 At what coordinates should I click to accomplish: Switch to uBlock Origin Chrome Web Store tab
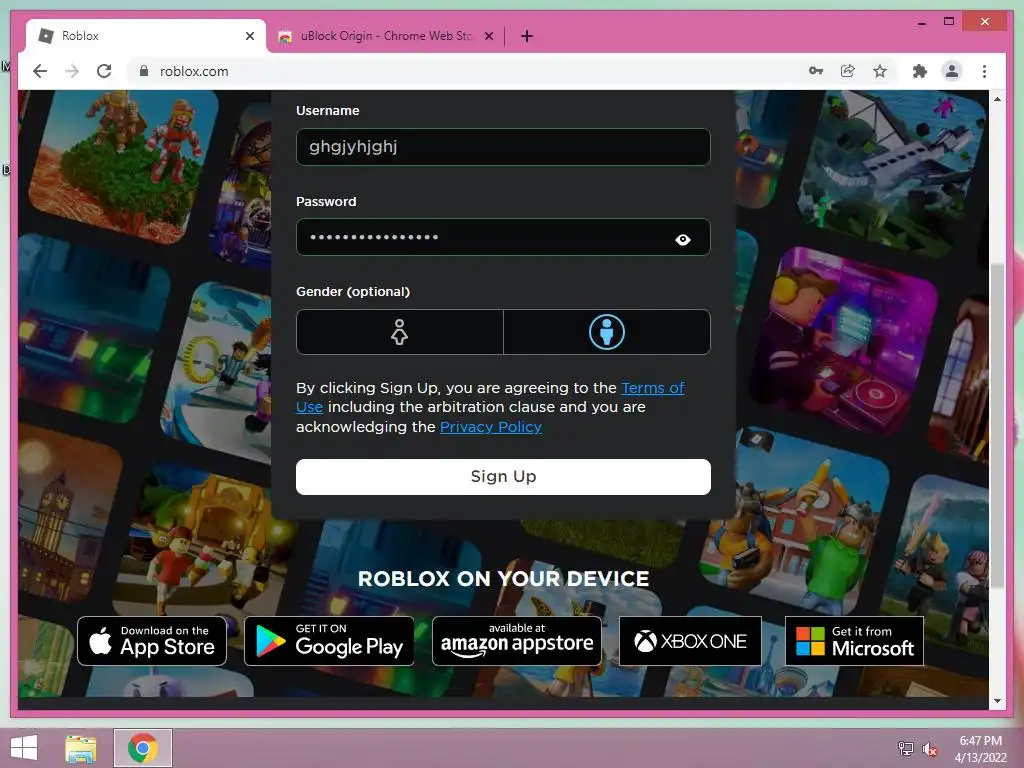coord(385,36)
